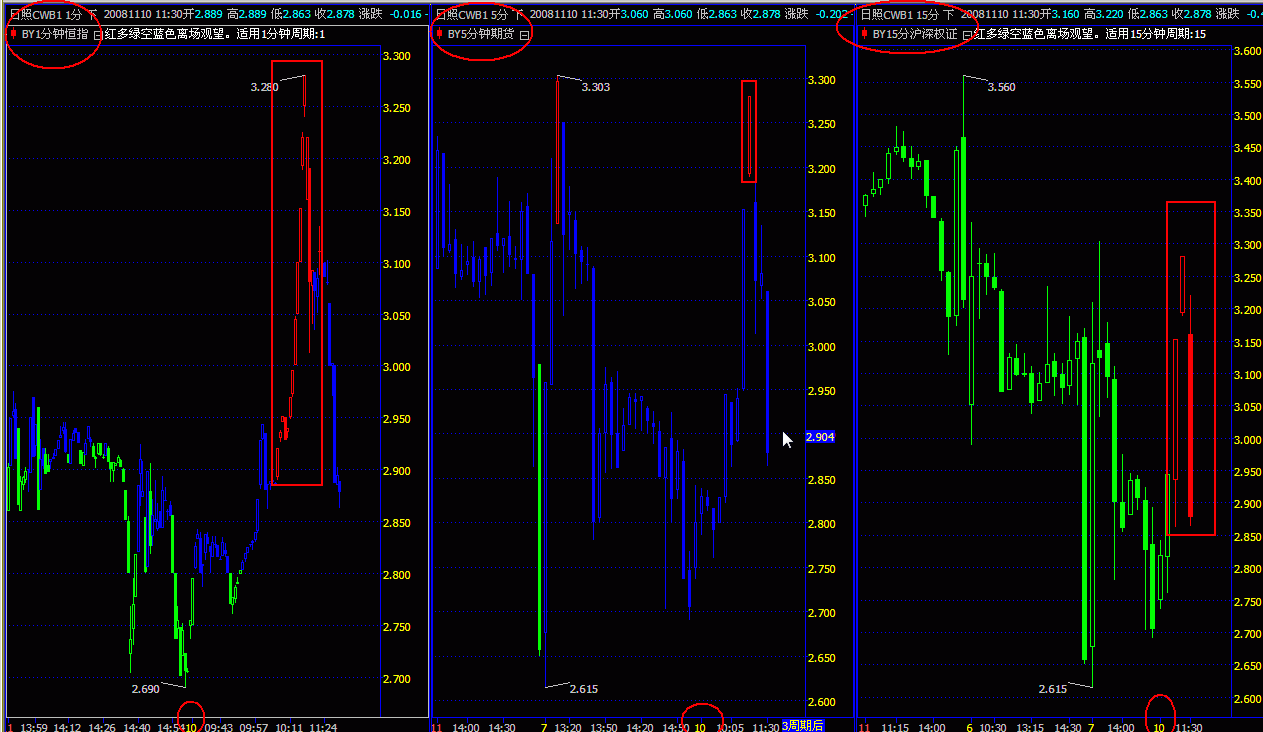Click the 09:43 time label on 1-minute axis
1263x732 pixels.
(219, 727)
